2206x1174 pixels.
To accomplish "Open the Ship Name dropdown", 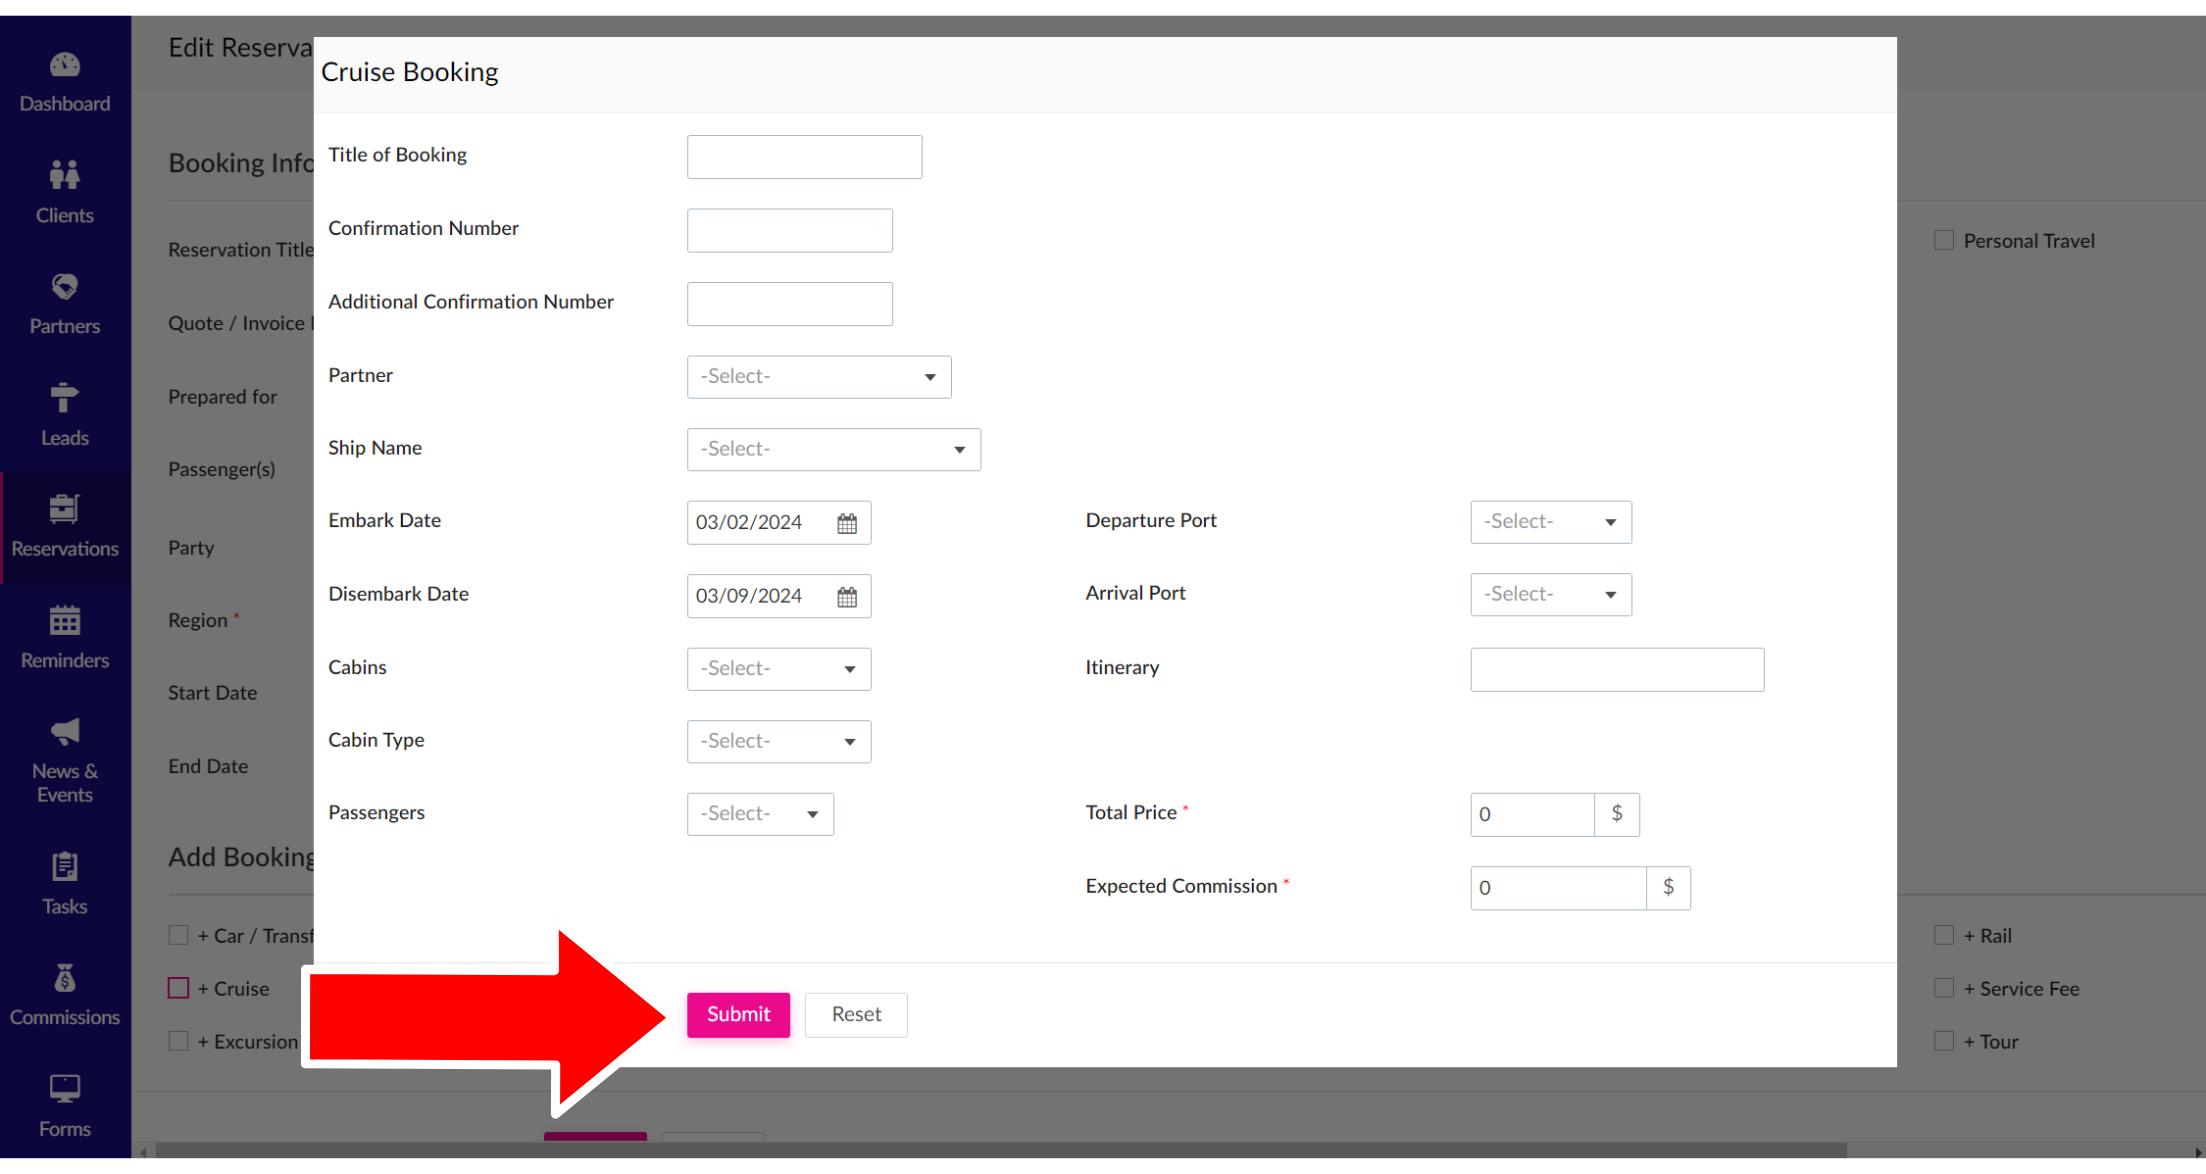I will [833, 450].
